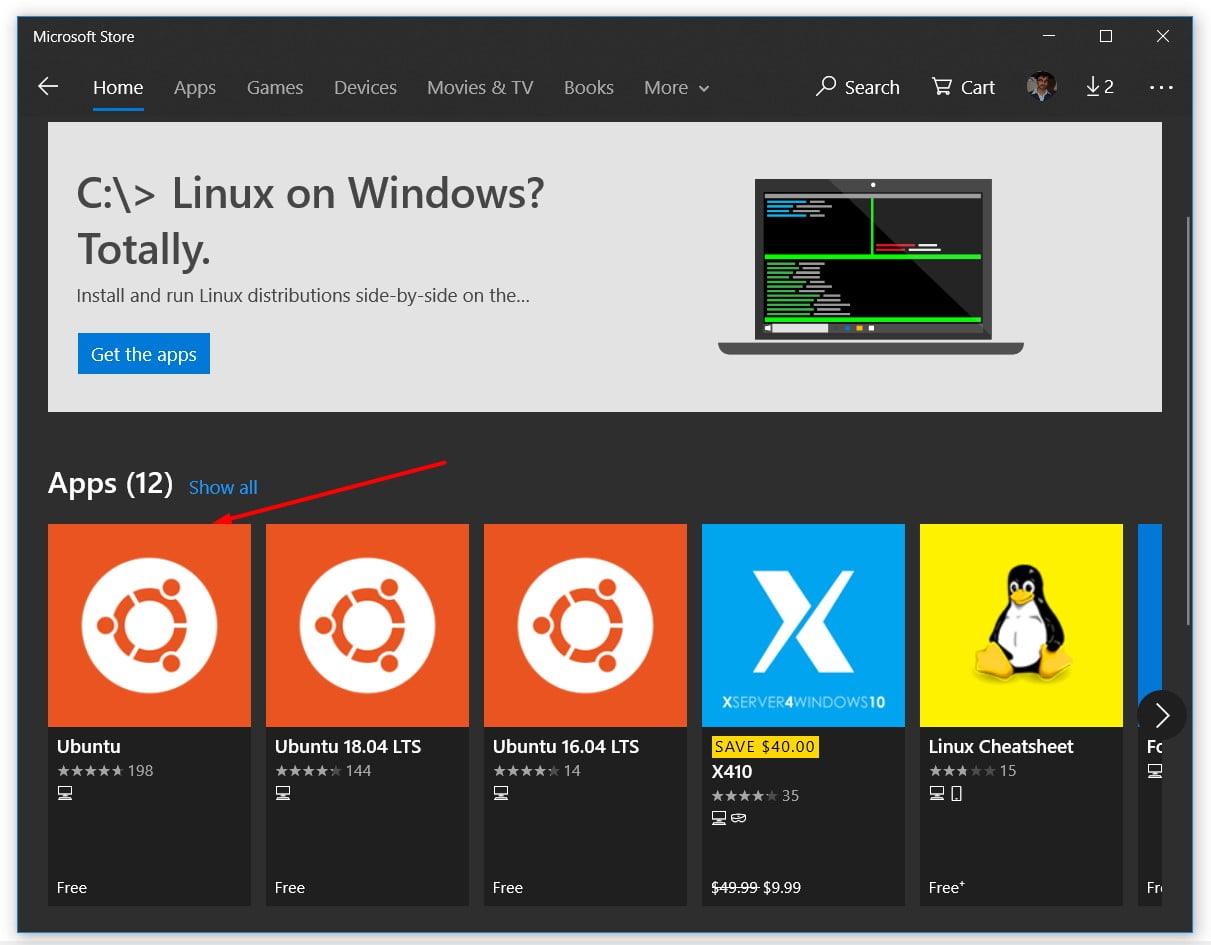Click the SAVE $40.00 badge
Image resolution: width=1211 pixels, height=945 pixels.
(765, 746)
